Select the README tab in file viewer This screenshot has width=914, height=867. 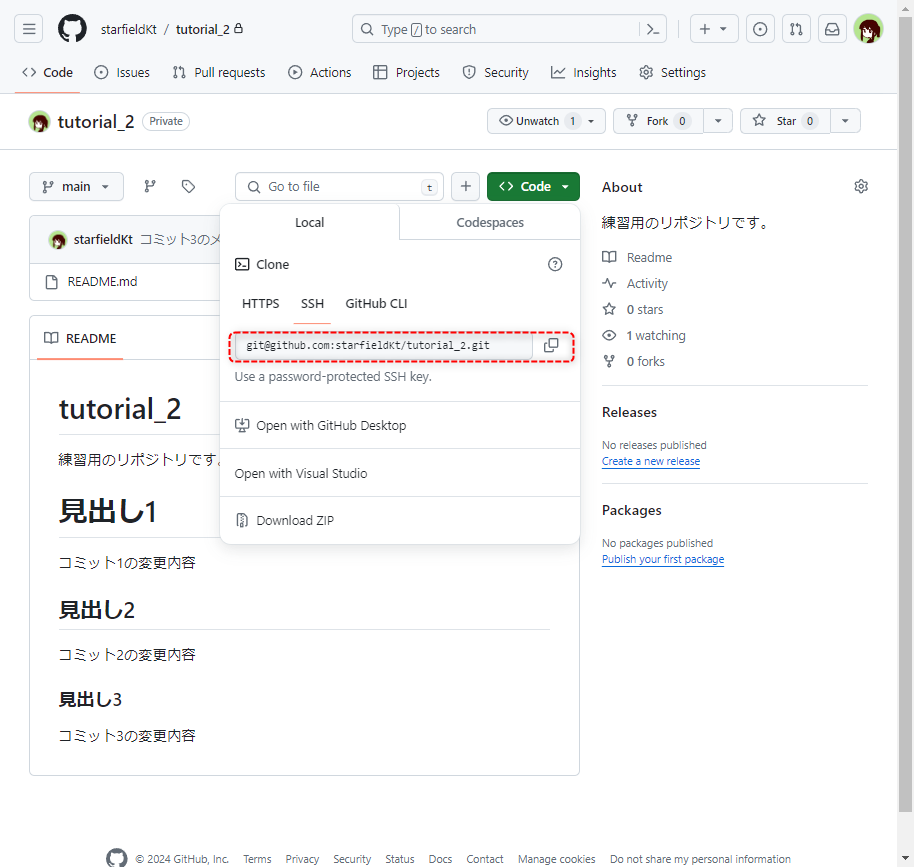point(80,338)
